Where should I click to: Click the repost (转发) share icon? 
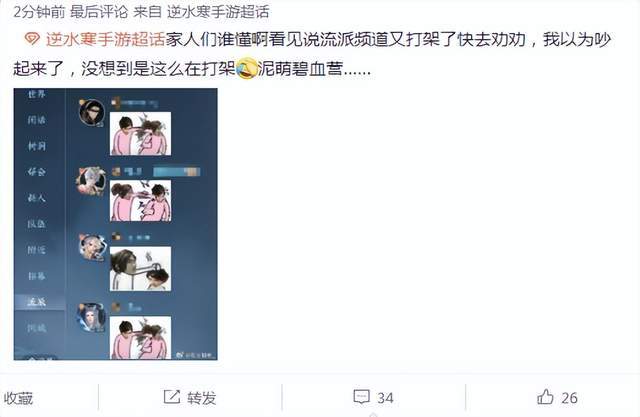coord(171,397)
